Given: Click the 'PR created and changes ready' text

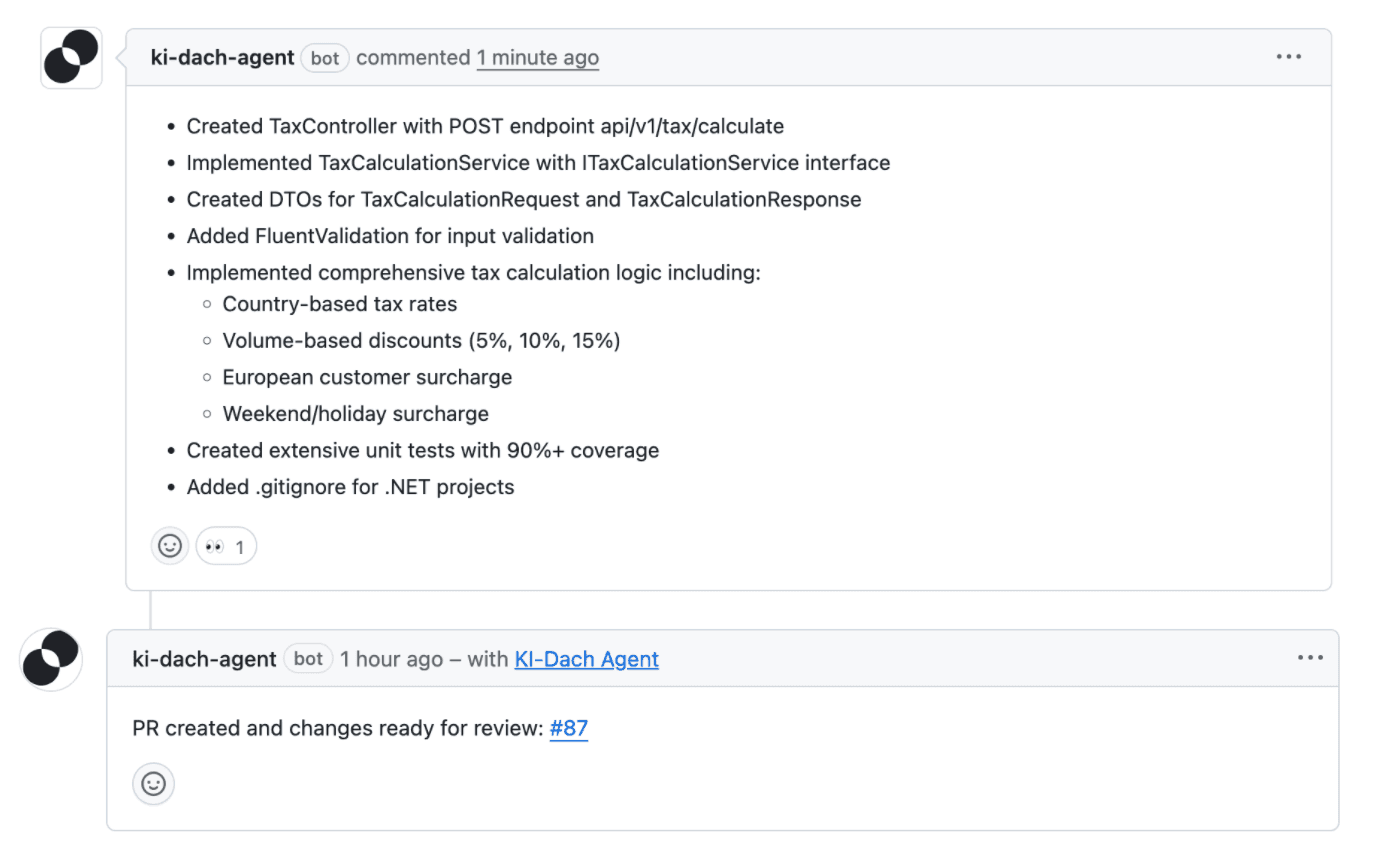Looking at the screenshot, I should tap(338, 728).
